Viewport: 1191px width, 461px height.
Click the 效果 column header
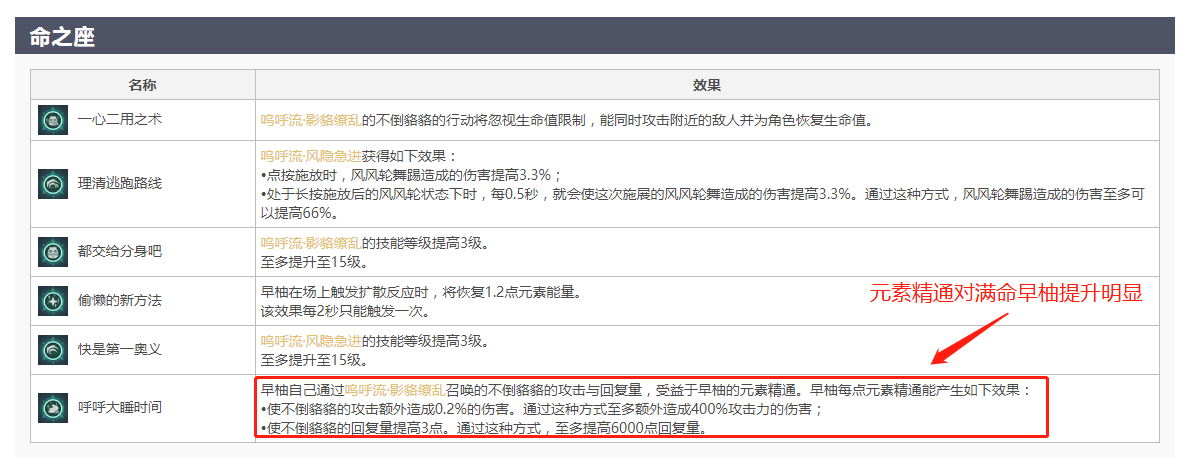[x=706, y=85]
